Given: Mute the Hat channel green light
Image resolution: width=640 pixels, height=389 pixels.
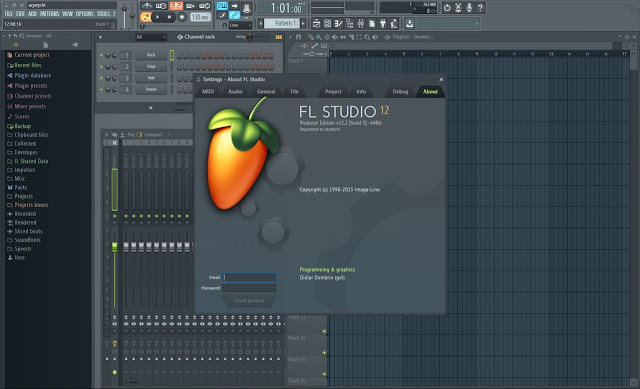Looking at the screenshot, I should [101, 78].
